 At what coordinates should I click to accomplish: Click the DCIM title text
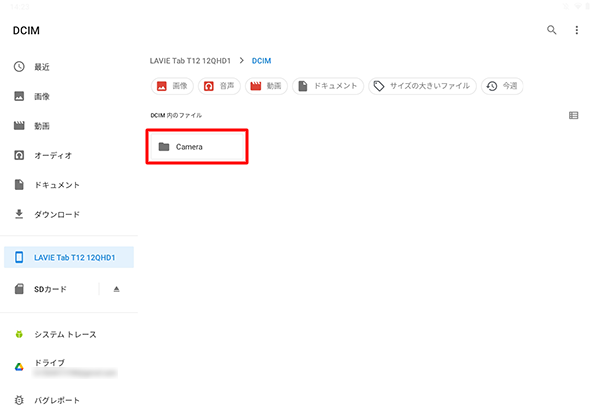(26, 30)
